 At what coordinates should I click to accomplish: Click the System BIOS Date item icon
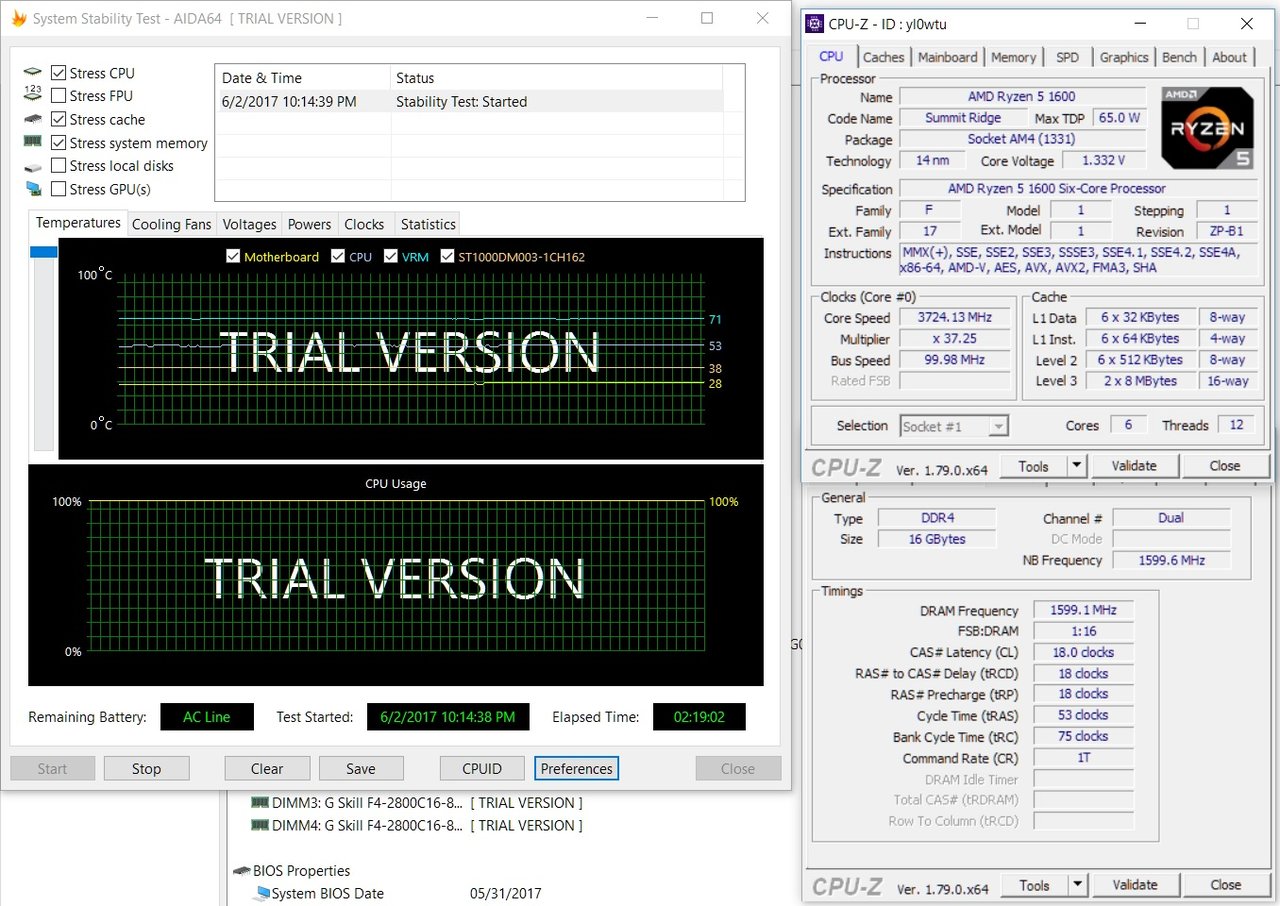262,893
